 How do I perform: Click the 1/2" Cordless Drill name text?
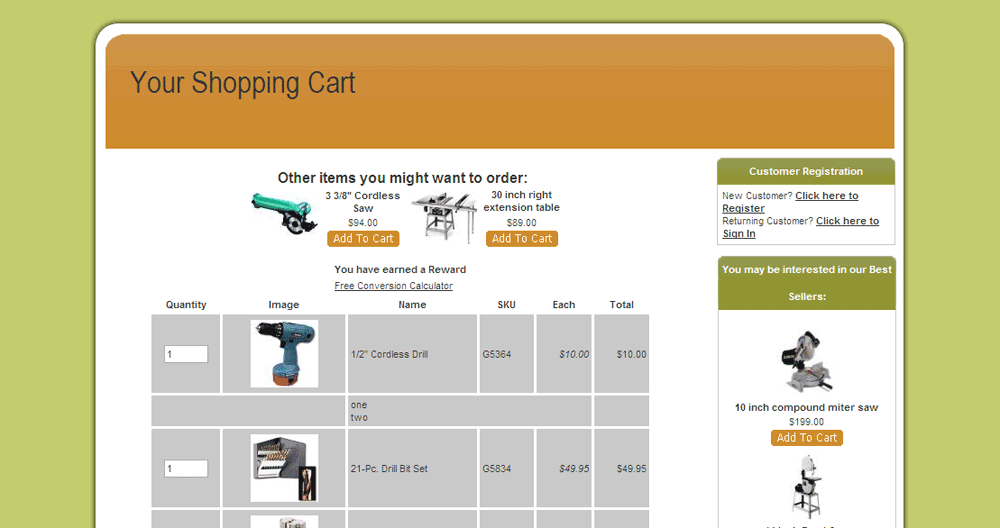tap(389, 354)
